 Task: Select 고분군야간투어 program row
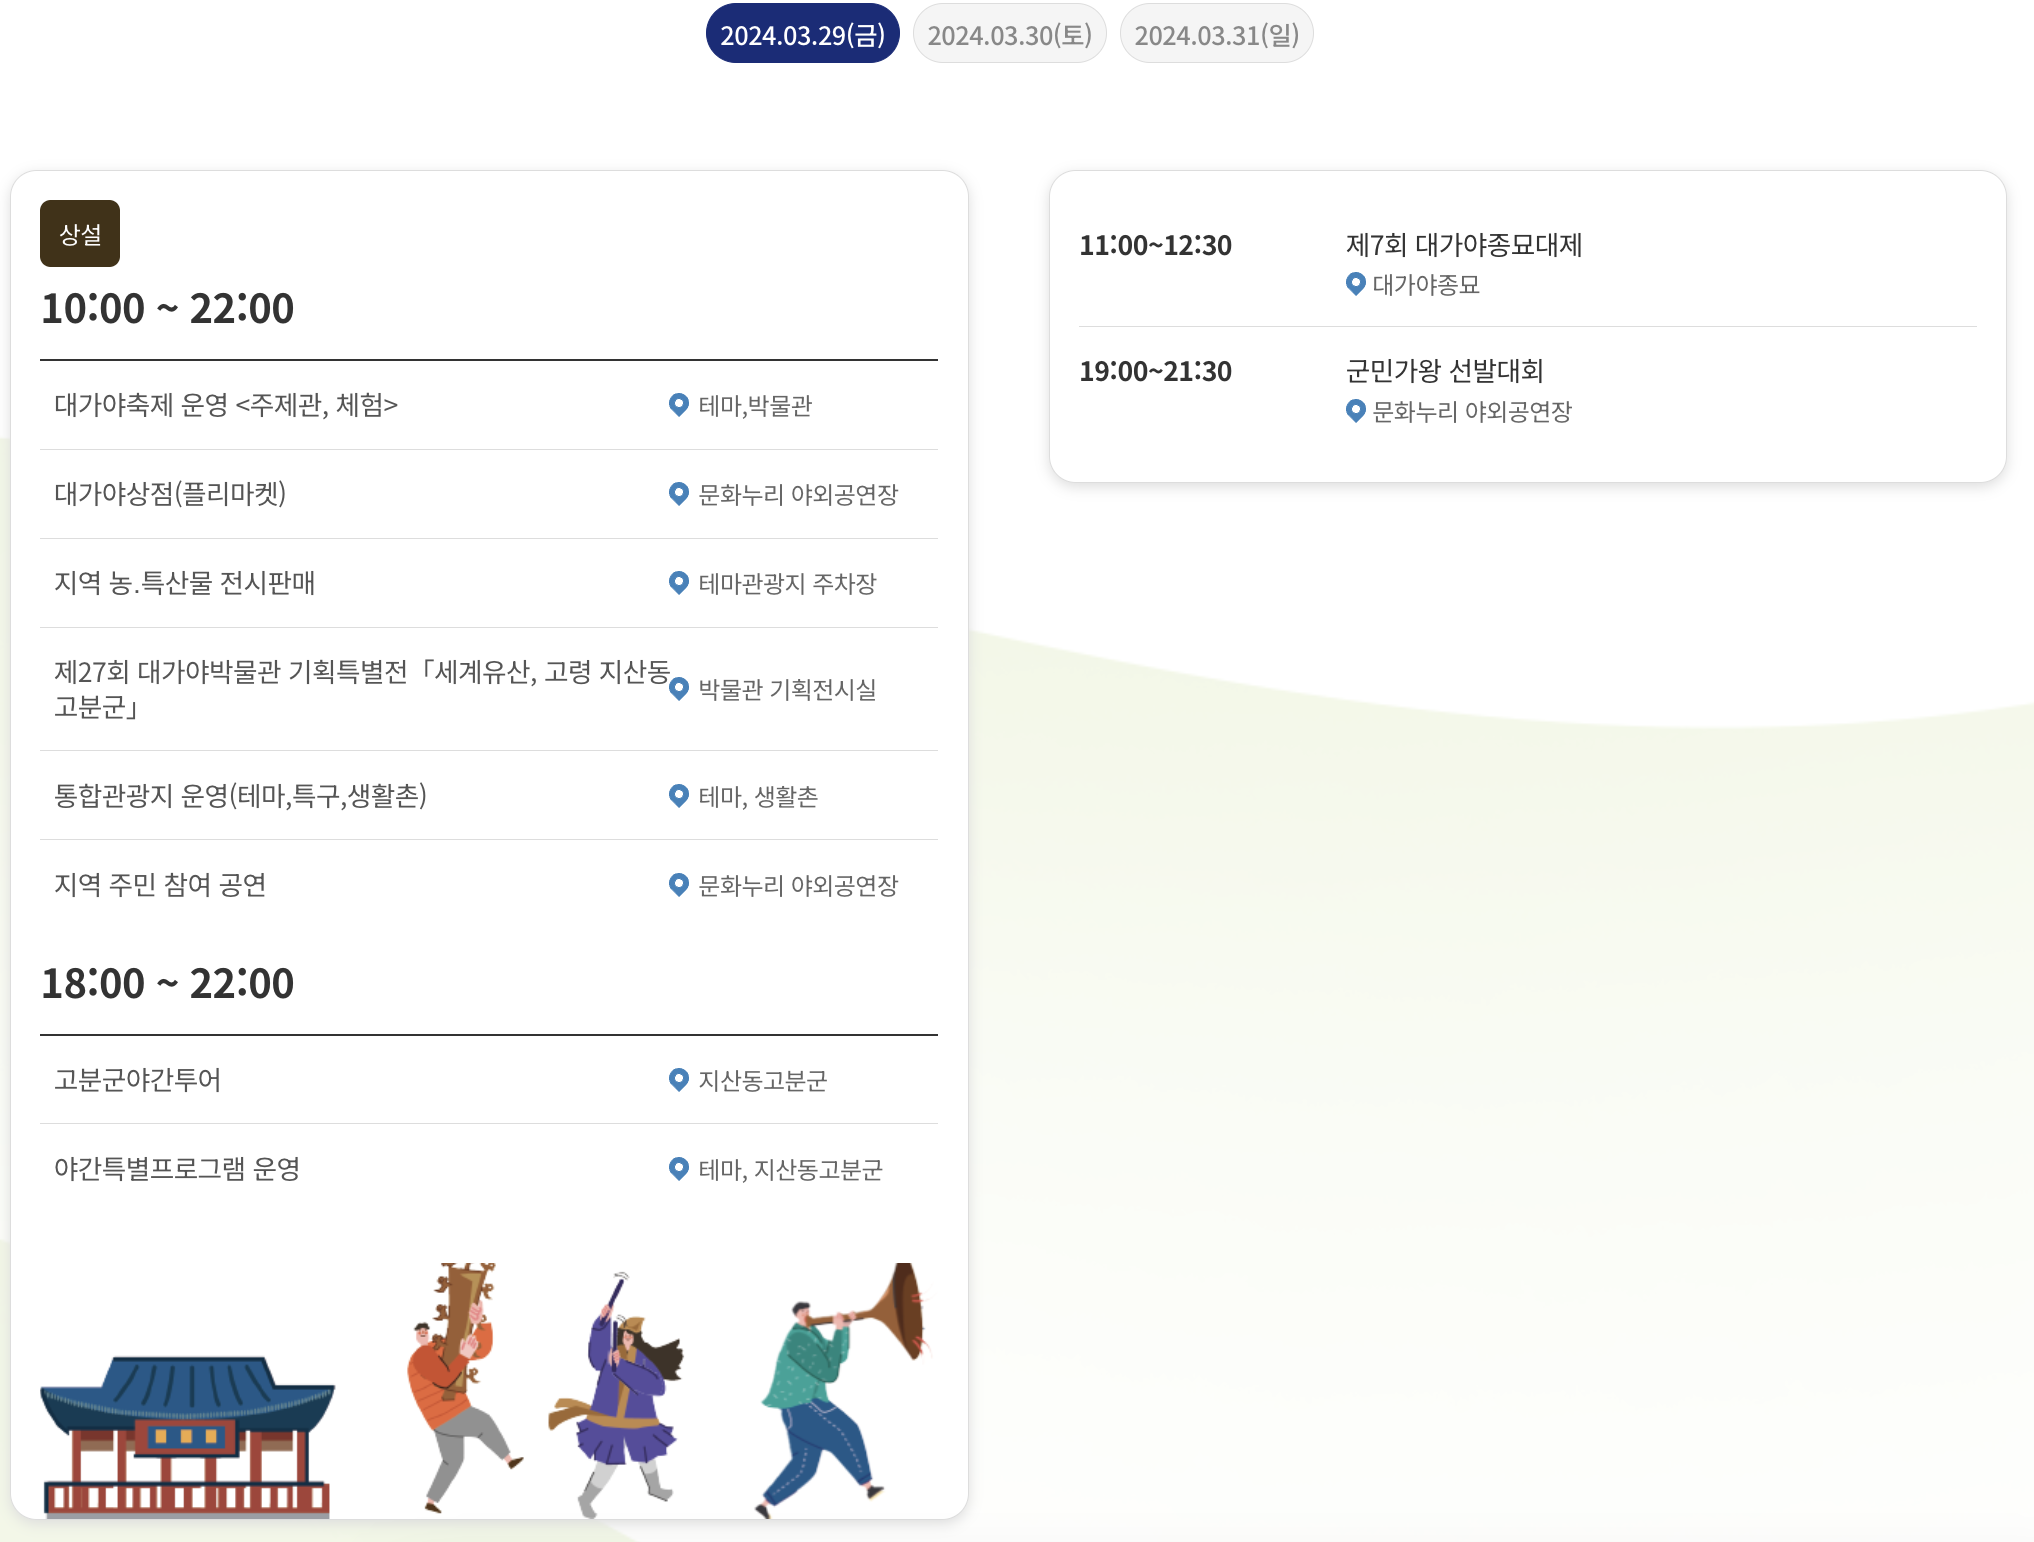[x=138, y=1080]
